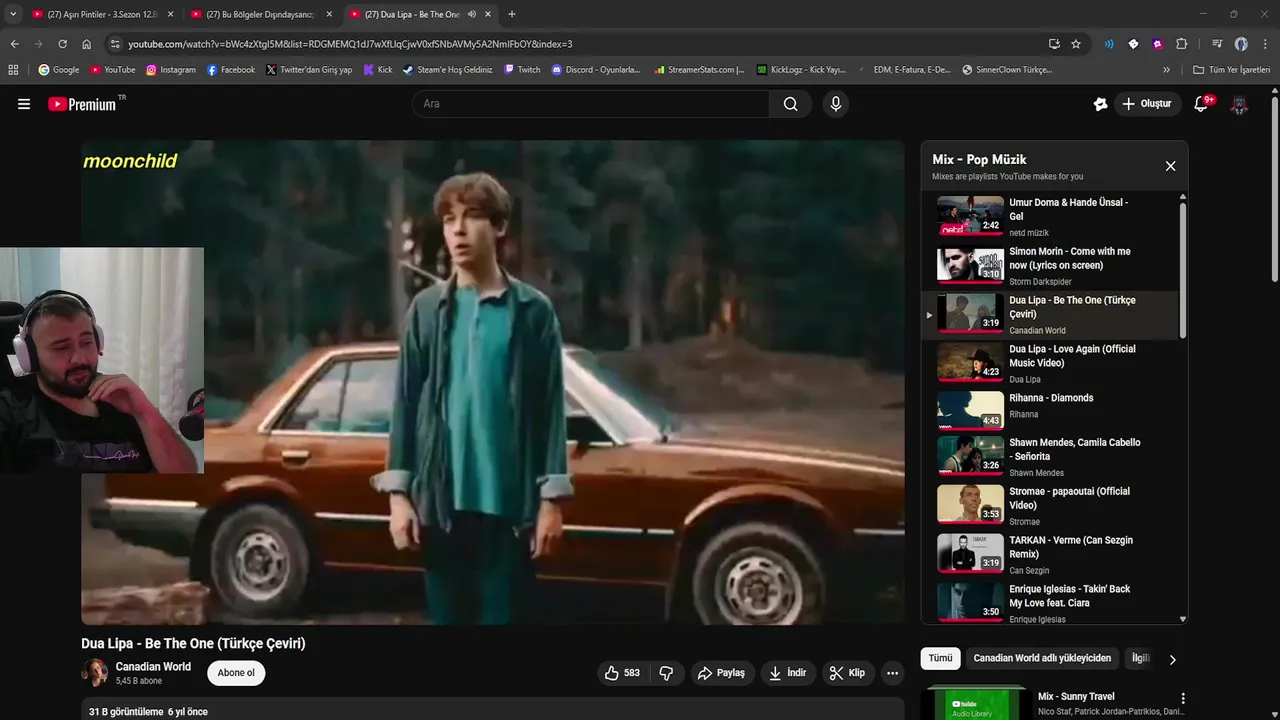Click the main video player area
This screenshot has width=1280, height=720.
click(x=493, y=382)
